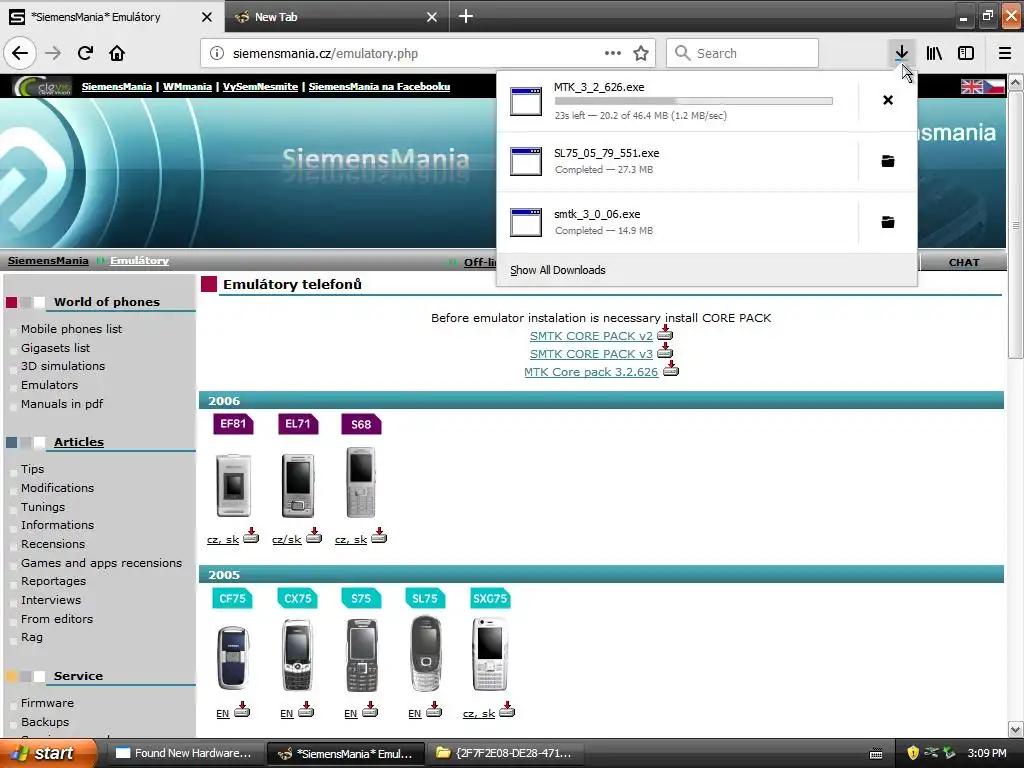Screen dimensions: 1024x768
Task: Click SiemensMania breadcrumb link
Action: click(x=48, y=261)
